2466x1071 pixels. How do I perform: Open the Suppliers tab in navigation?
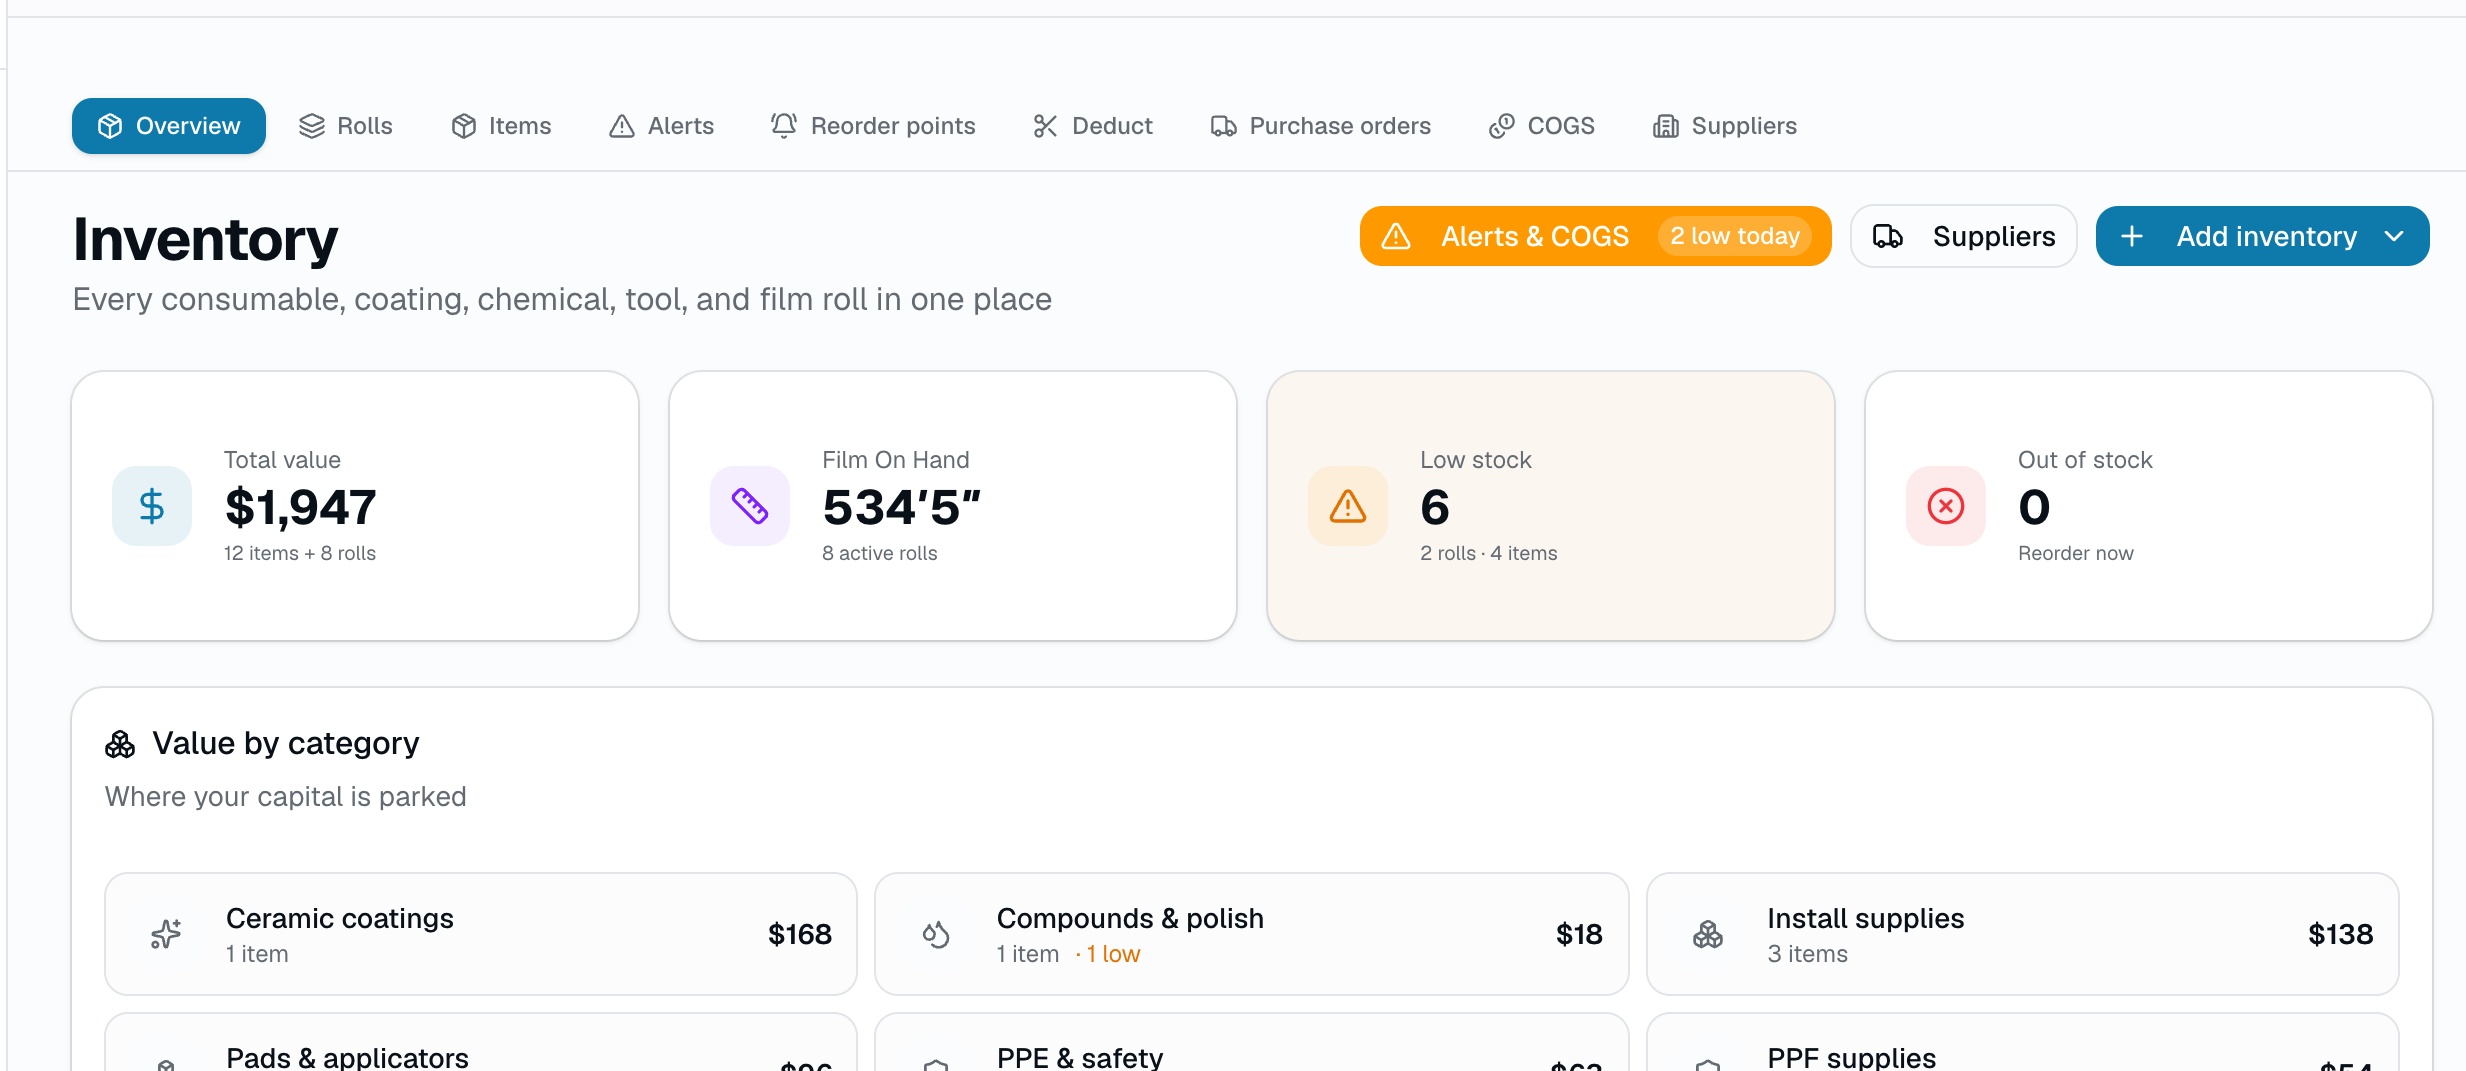pos(1725,126)
